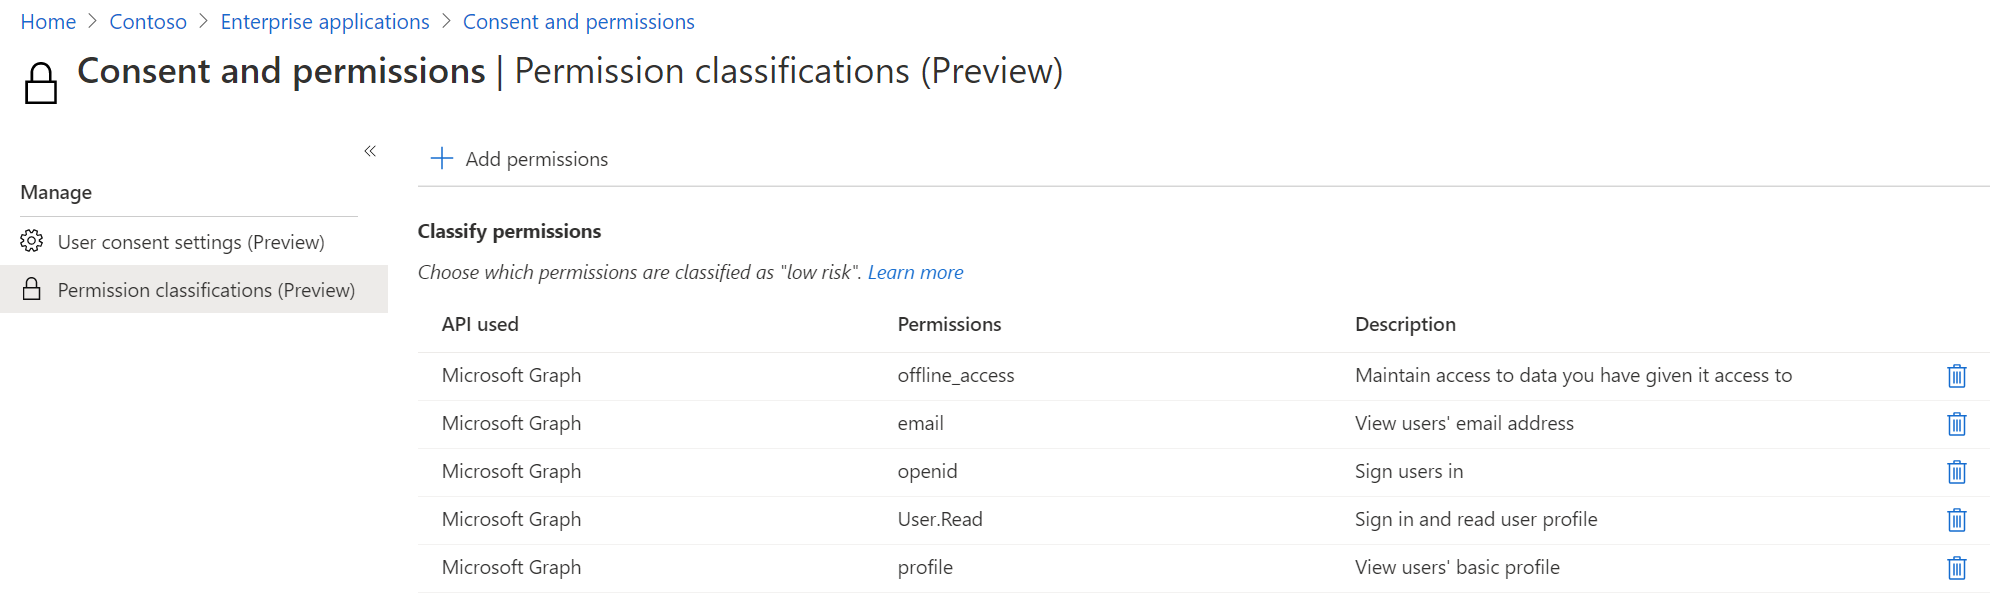Select Permission classifications (Preview) menu item
The width and height of the screenshot is (1990, 606).
[206, 290]
